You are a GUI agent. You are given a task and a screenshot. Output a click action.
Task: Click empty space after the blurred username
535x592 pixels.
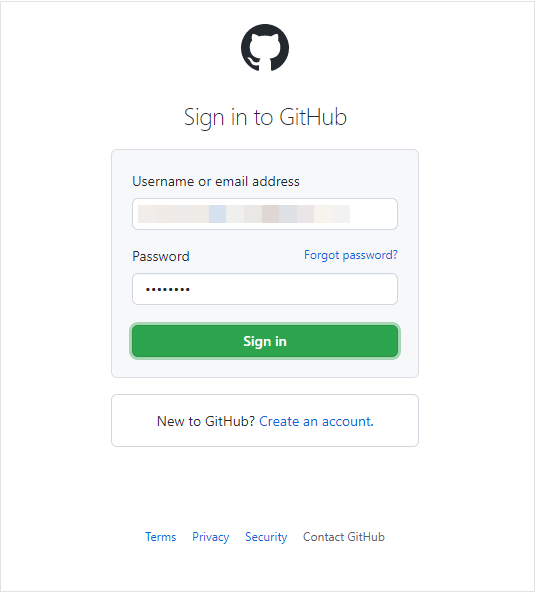coord(373,214)
